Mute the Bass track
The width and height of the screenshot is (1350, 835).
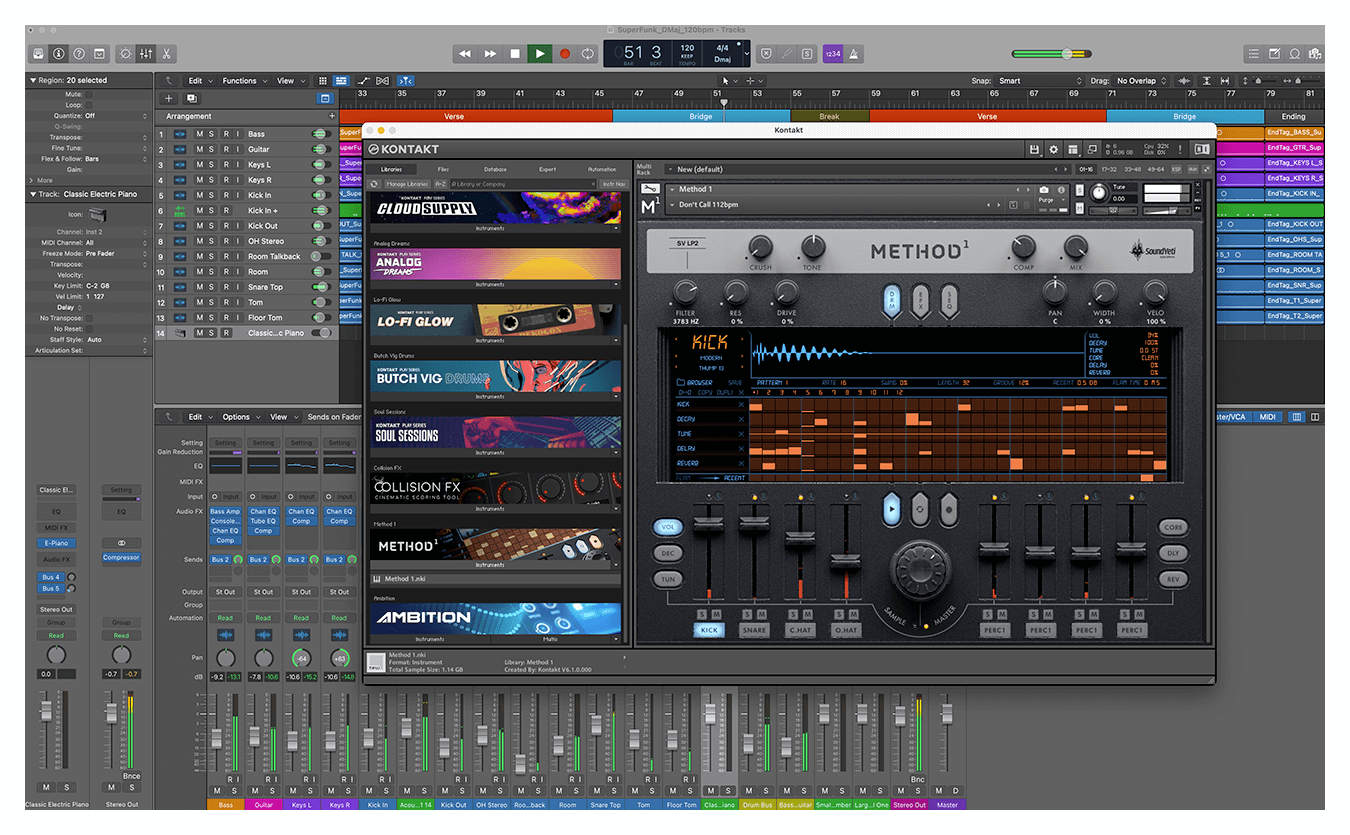click(x=200, y=134)
